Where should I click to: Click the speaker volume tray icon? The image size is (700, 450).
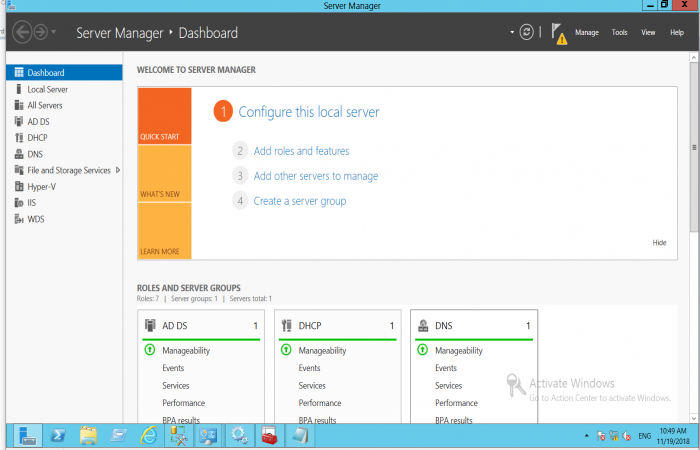[x=627, y=436]
